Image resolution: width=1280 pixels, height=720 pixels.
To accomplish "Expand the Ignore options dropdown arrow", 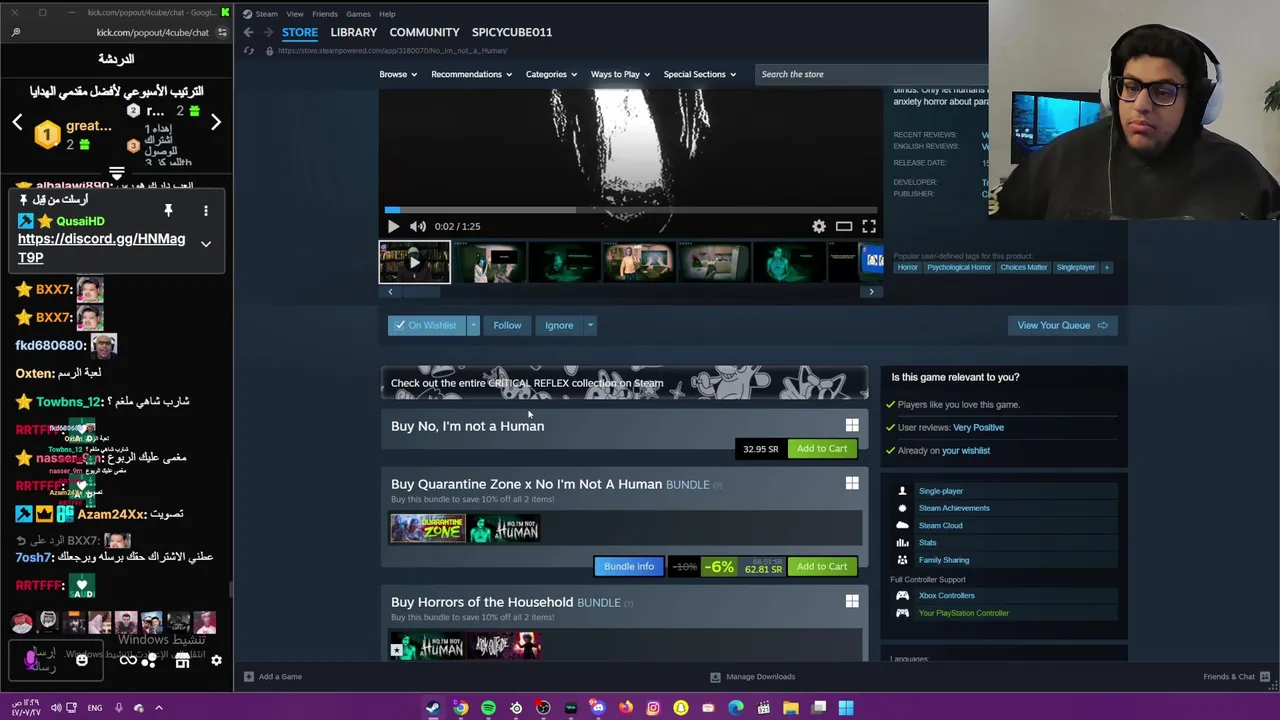I will 590,325.
